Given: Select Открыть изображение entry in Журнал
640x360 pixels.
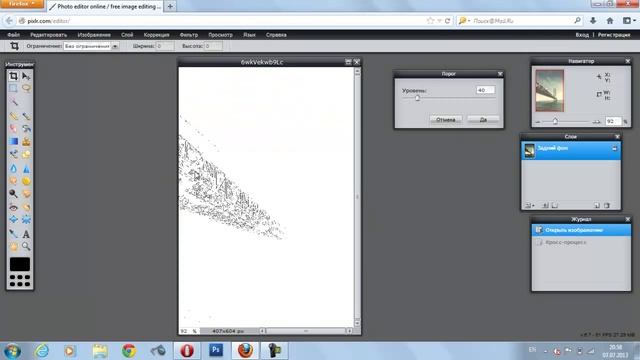Looking at the screenshot, I should (x=581, y=230).
